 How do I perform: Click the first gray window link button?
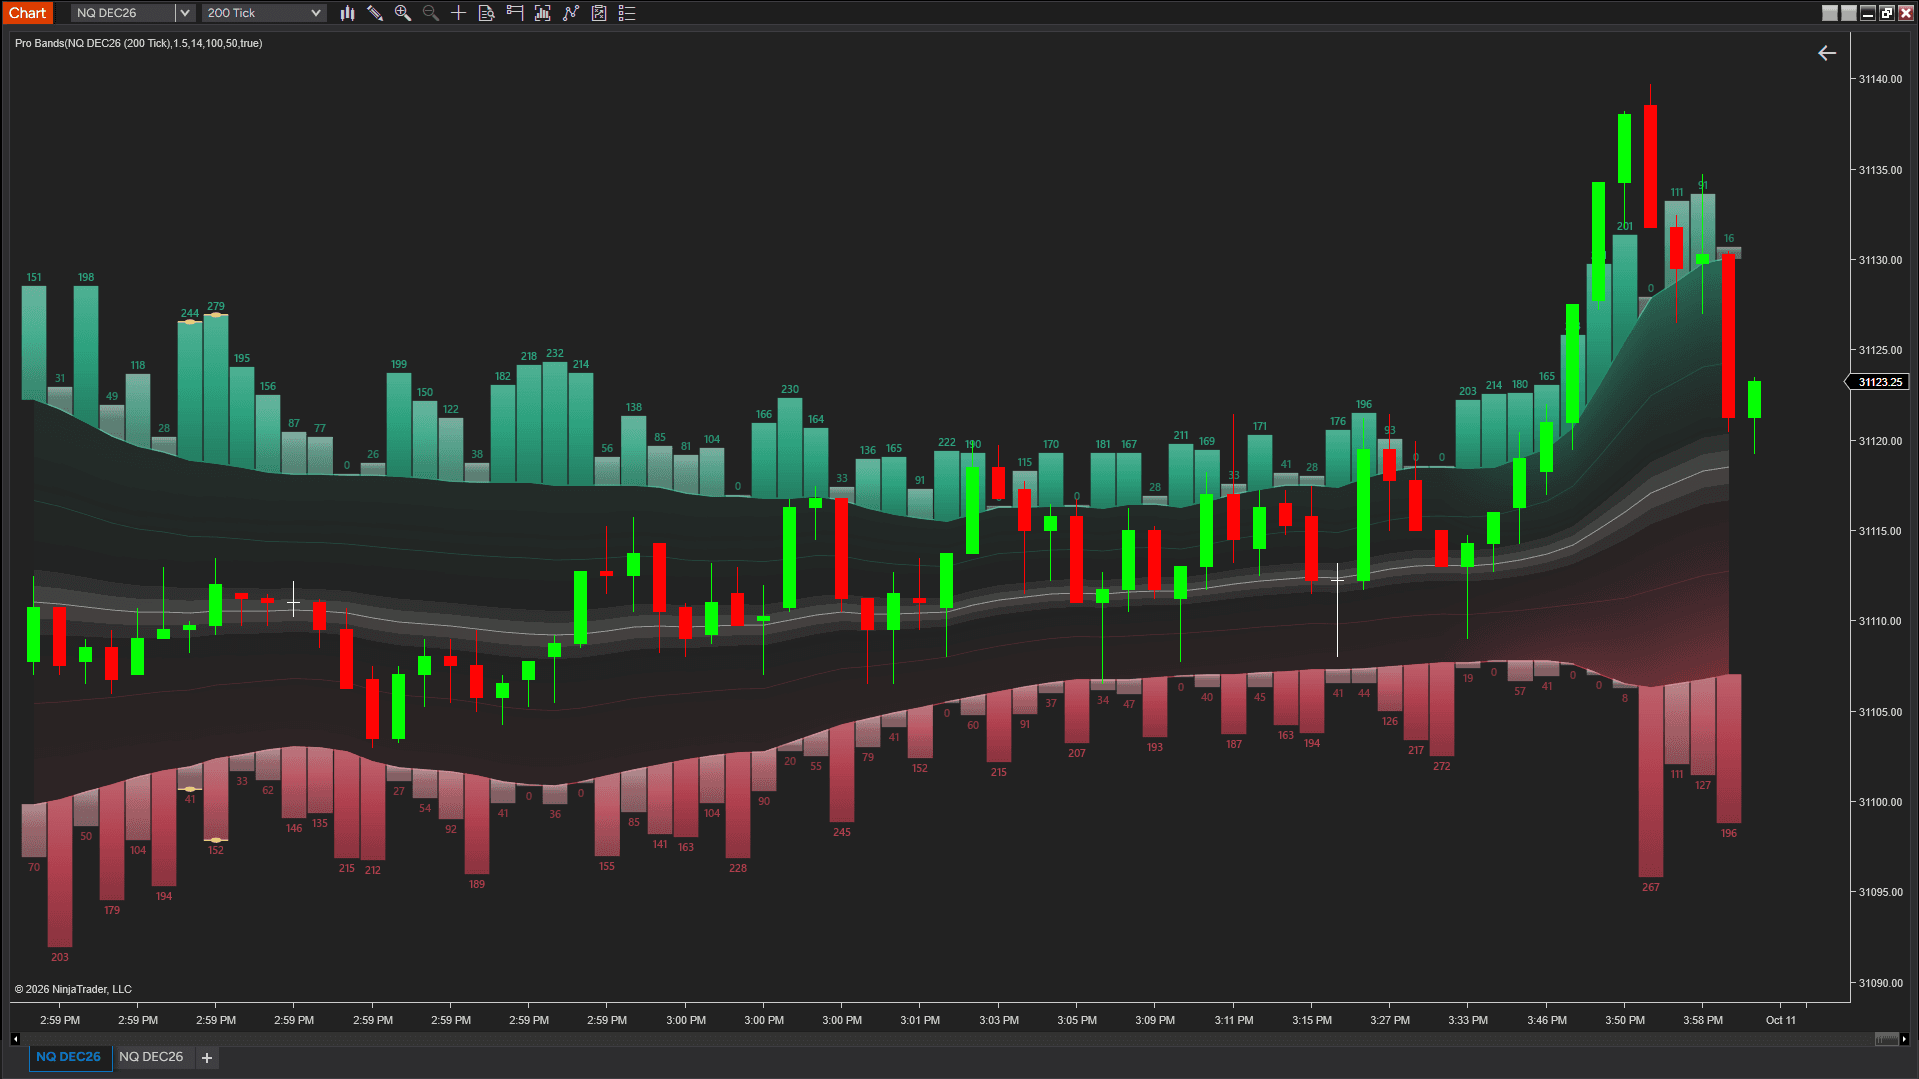(1830, 13)
